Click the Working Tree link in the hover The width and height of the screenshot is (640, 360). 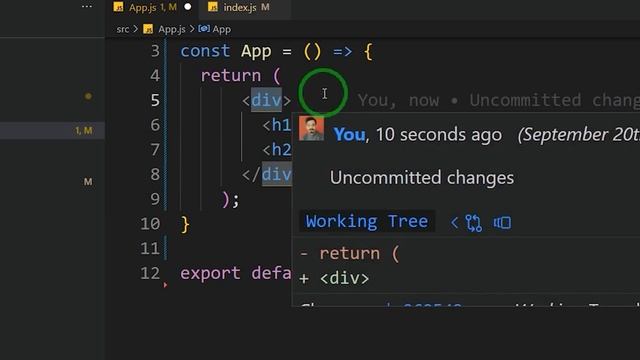(367, 222)
